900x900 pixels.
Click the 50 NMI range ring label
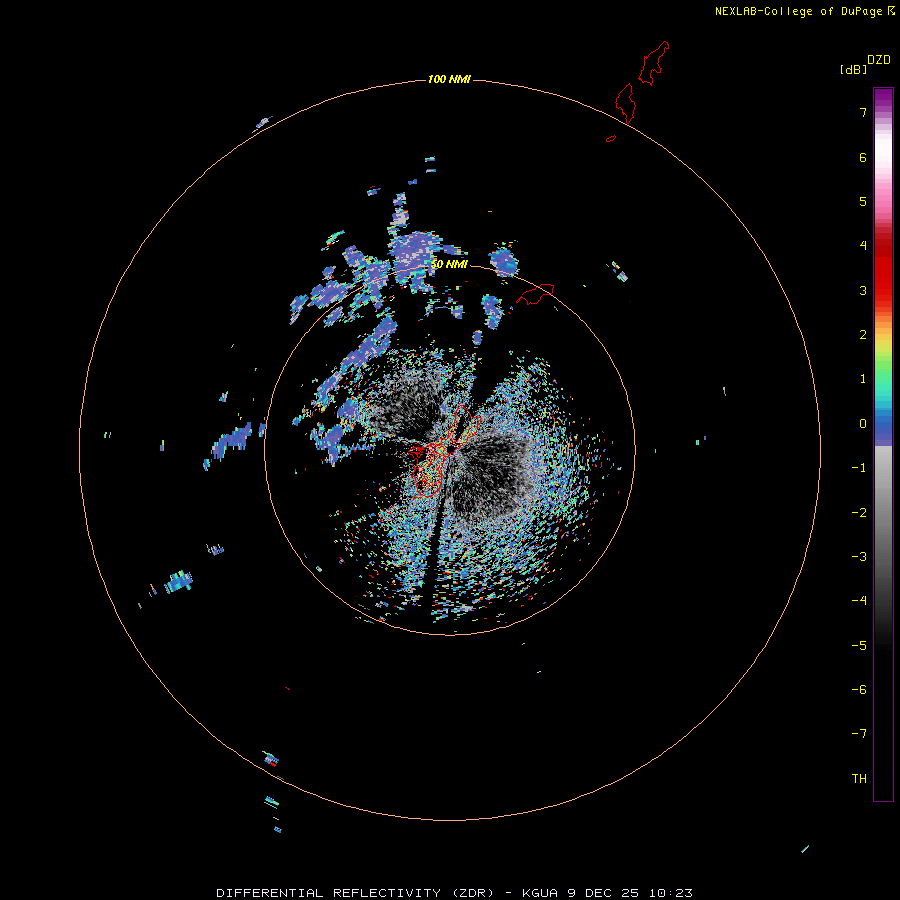click(449, 264)
